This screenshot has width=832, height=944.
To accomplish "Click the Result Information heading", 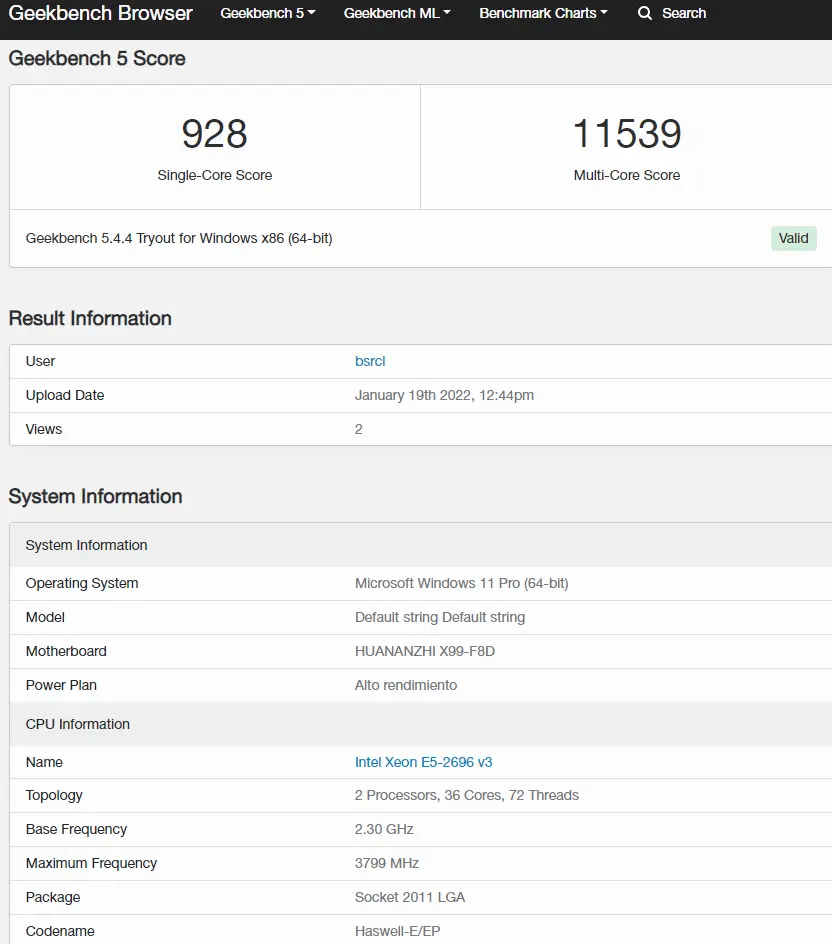I will tap(90, 318).
